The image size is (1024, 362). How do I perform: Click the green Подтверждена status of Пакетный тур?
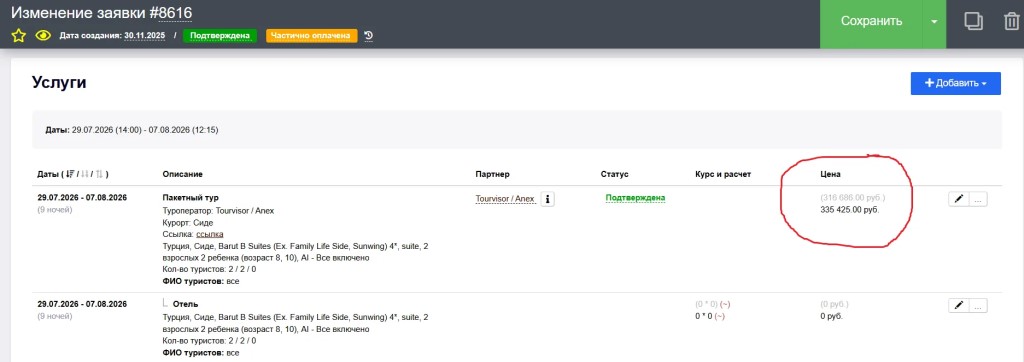coord(635,197)
